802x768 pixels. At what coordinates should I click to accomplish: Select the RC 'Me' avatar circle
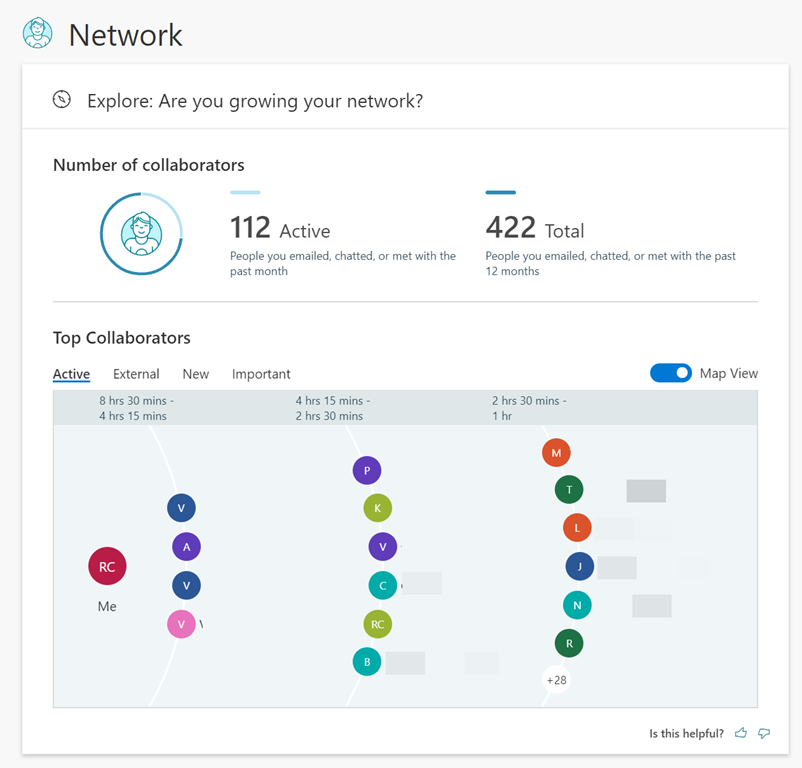107,567
